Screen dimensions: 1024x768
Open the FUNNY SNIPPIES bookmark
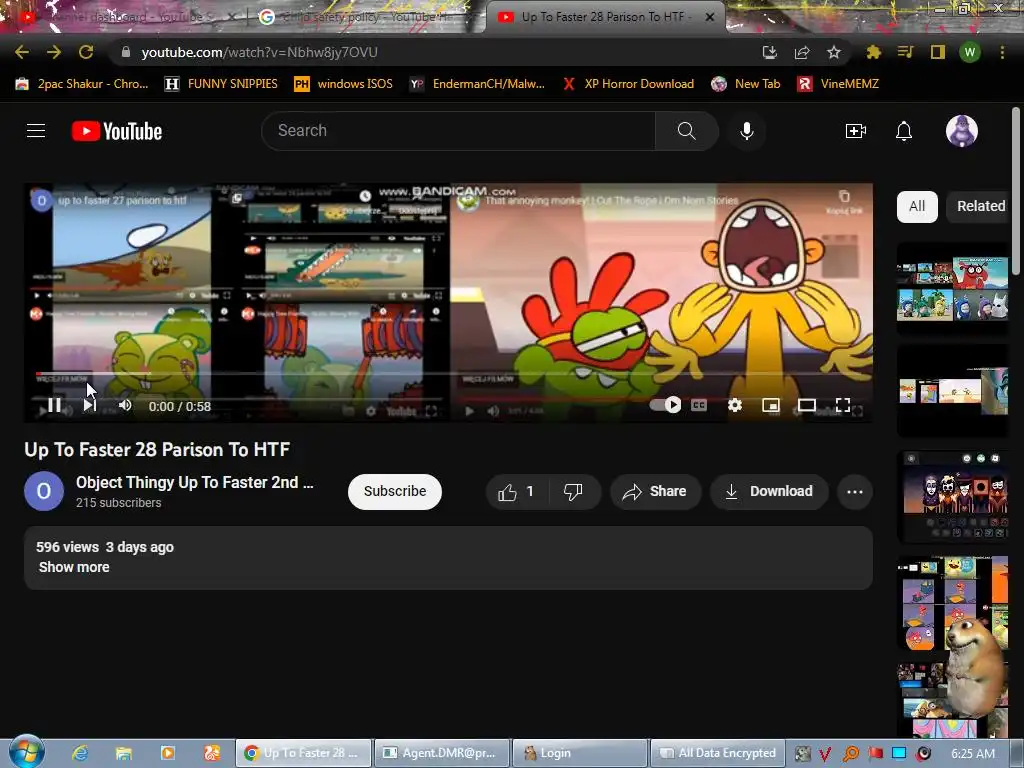click(x=221, y=84)
